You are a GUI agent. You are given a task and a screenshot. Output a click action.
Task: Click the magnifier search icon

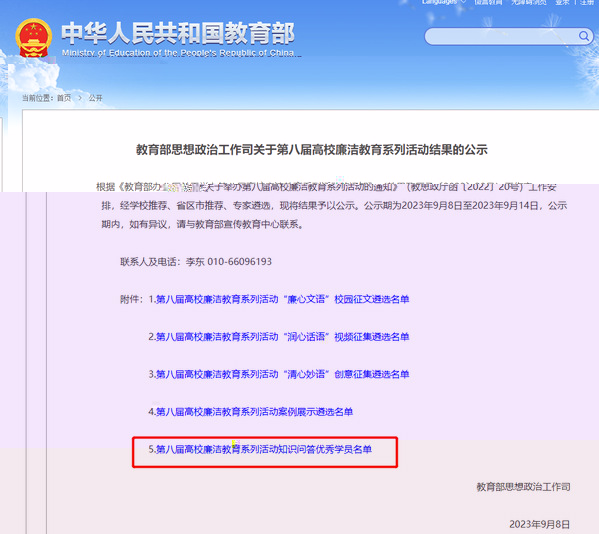coord(583,36)
